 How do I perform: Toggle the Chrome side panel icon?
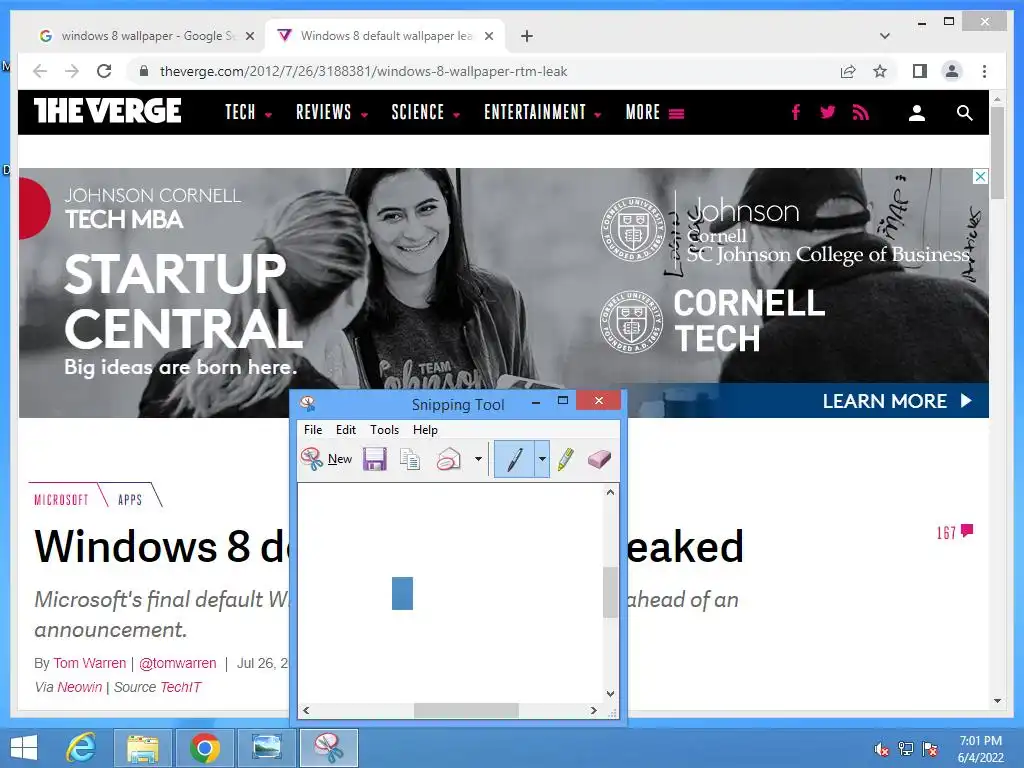920,71
